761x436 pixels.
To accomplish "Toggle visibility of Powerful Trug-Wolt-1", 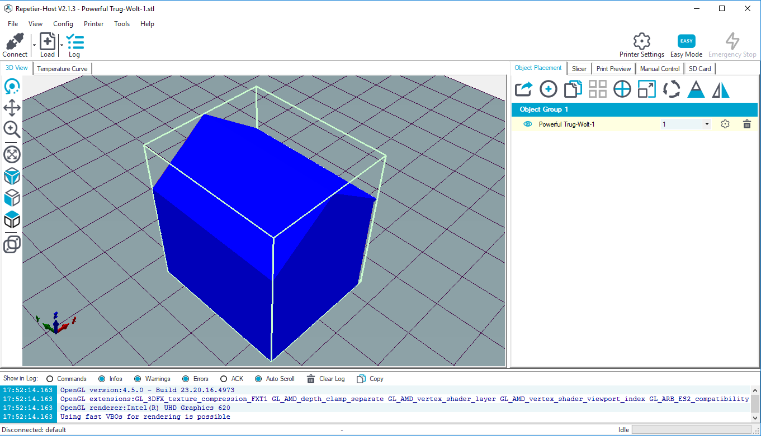I will 528,124.
